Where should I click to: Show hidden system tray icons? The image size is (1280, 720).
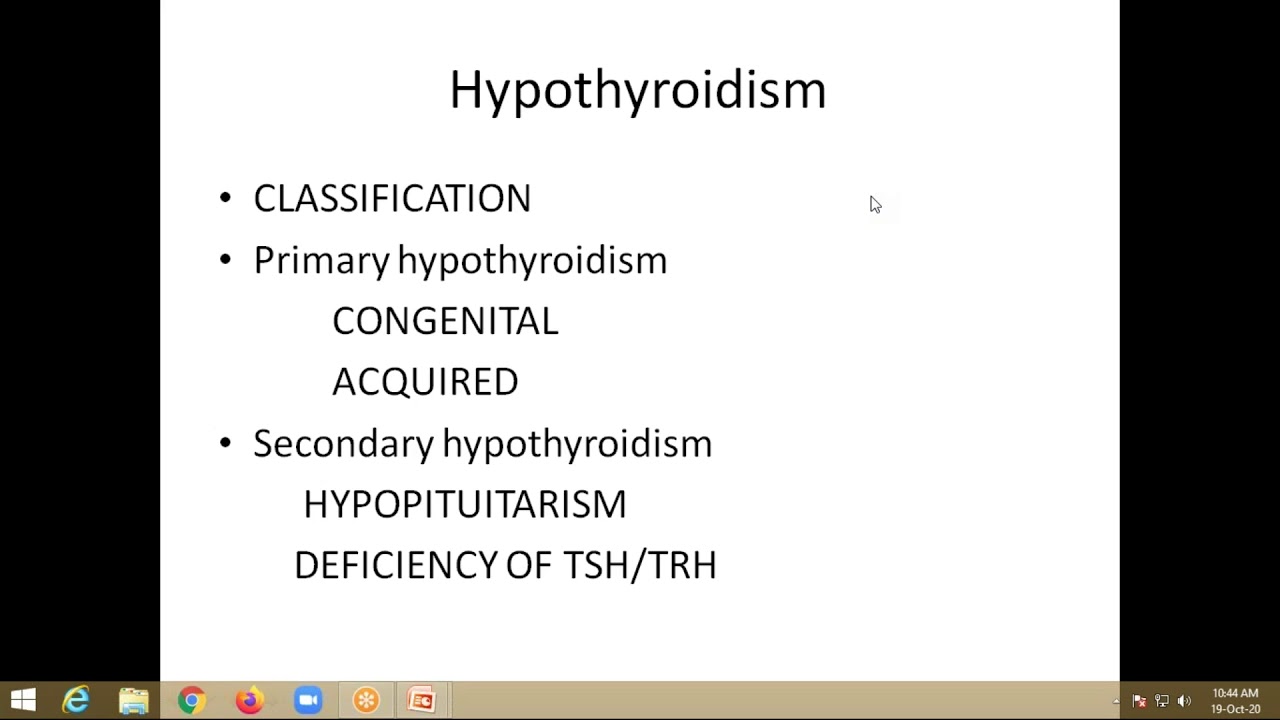click(x=1116, y=701)
